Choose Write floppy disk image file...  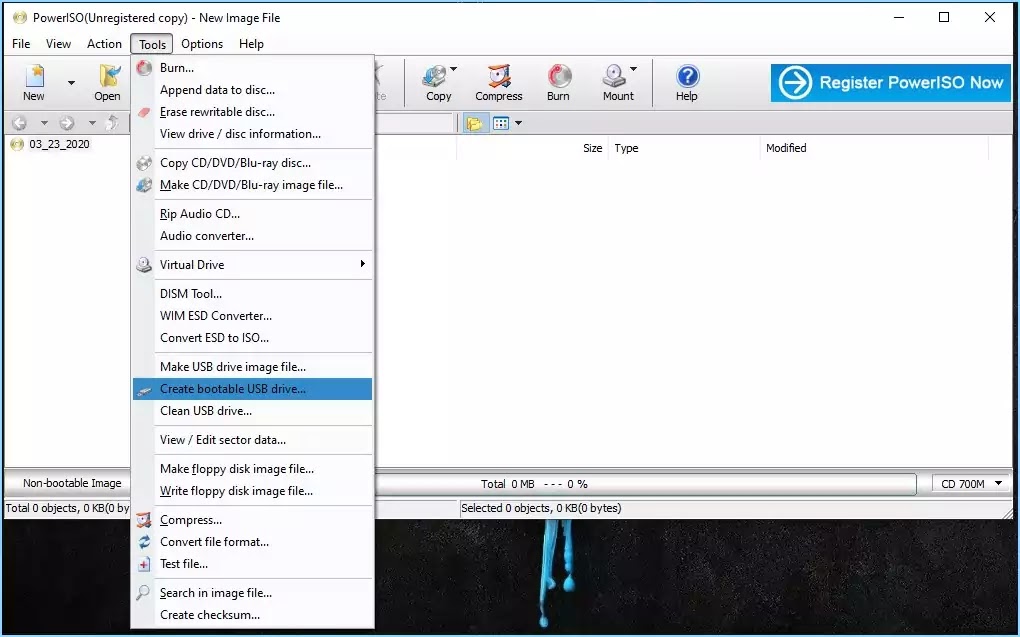click(252, 491)
